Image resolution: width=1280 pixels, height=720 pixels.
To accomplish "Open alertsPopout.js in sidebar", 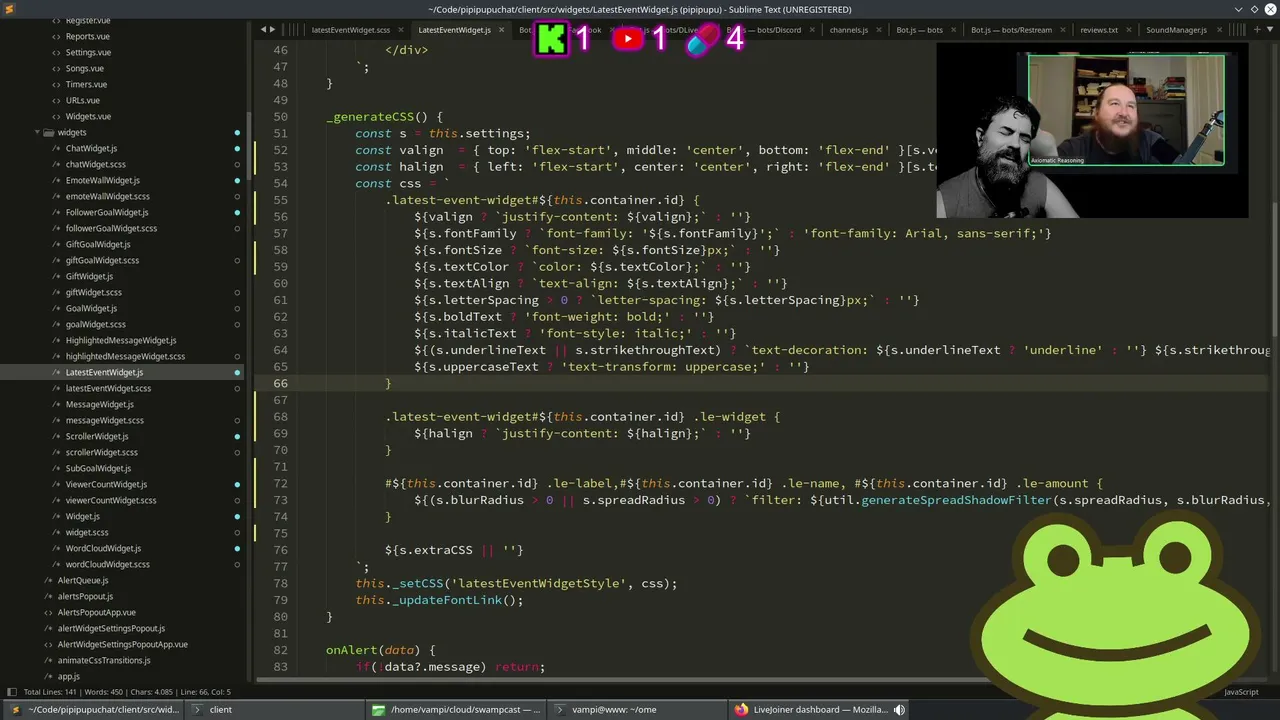I will coord(85,596).
